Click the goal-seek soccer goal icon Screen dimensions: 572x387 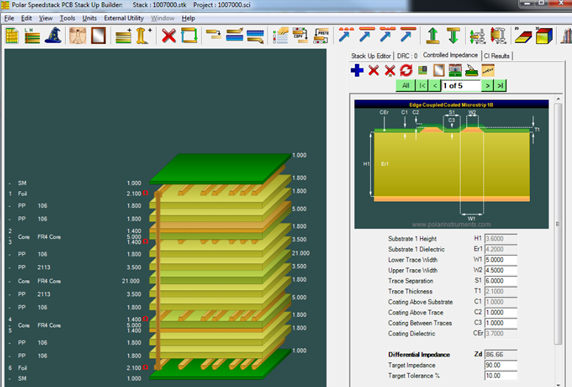coord(455,70)
